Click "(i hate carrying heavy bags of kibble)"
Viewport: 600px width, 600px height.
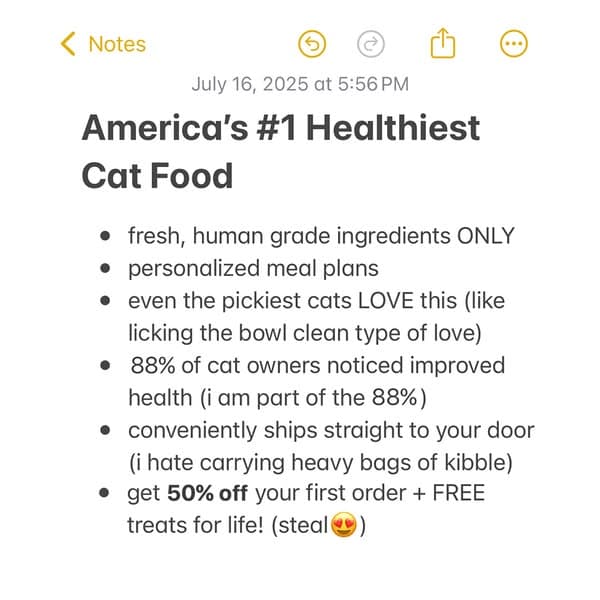coord(318,461)
